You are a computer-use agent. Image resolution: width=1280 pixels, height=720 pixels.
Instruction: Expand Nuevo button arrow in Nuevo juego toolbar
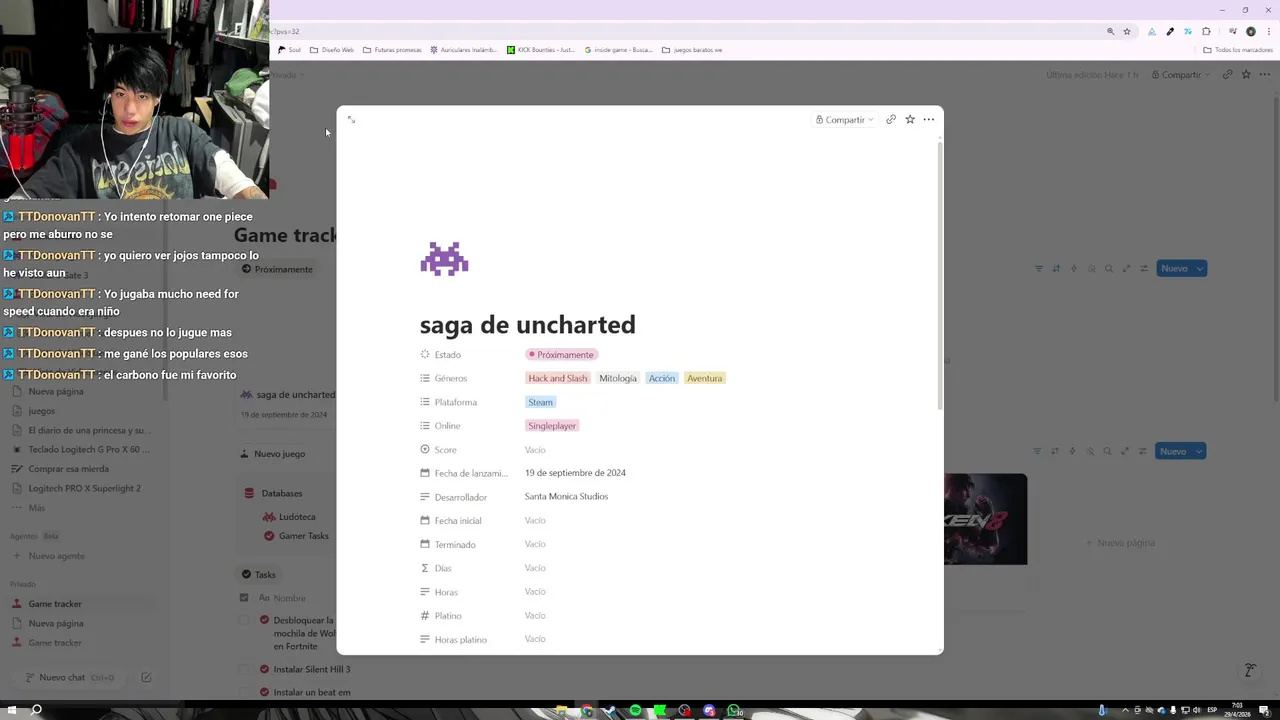pyautogui.click(x=1199, y=451)
